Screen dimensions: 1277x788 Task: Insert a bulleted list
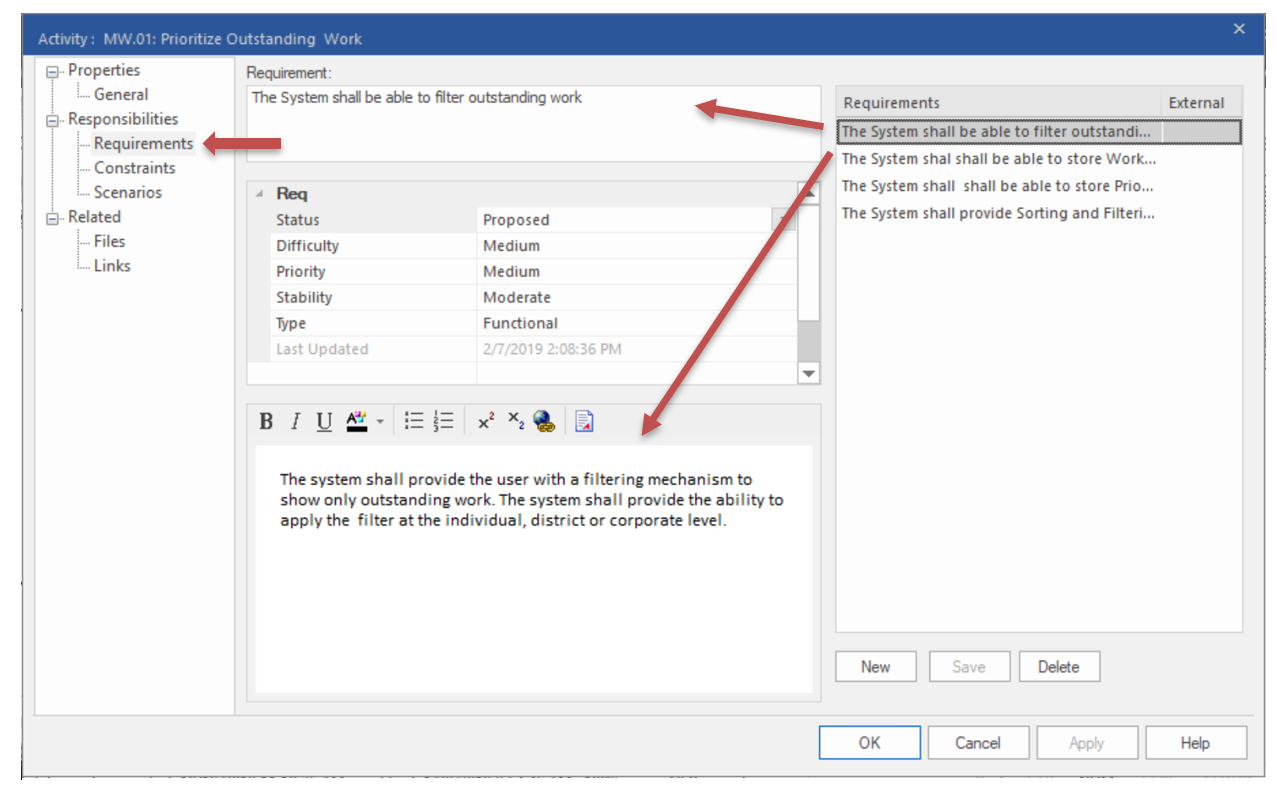(412, 421)
